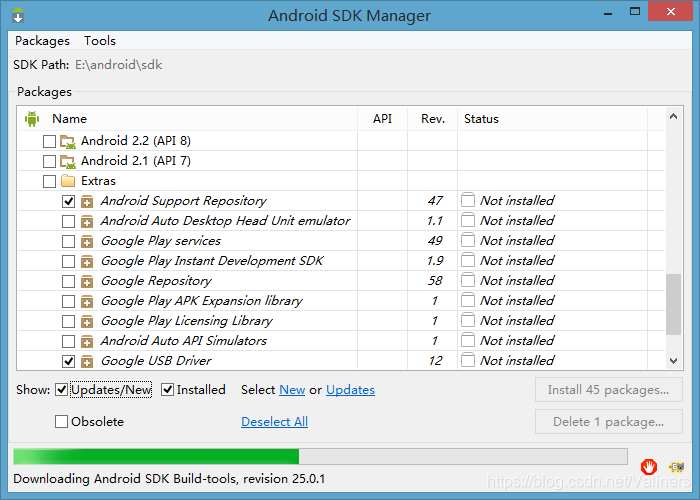Check the Google Play services checkbox
The image size is (700, 500).
click(68, 242)
